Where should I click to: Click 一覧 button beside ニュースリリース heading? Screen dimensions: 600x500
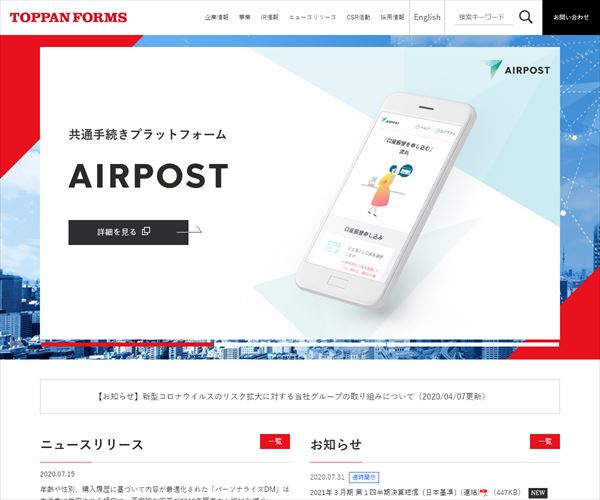[275, 441]
